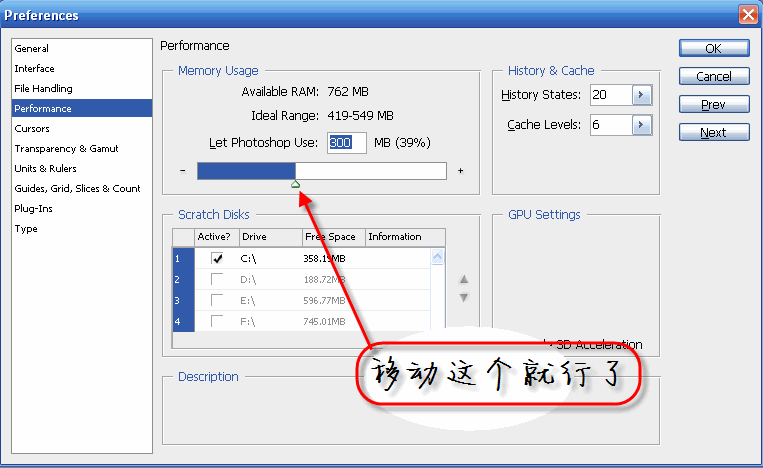Click the 745.01MB free space cell
This screenshot has height=468, width=763.
pos(324,322)
